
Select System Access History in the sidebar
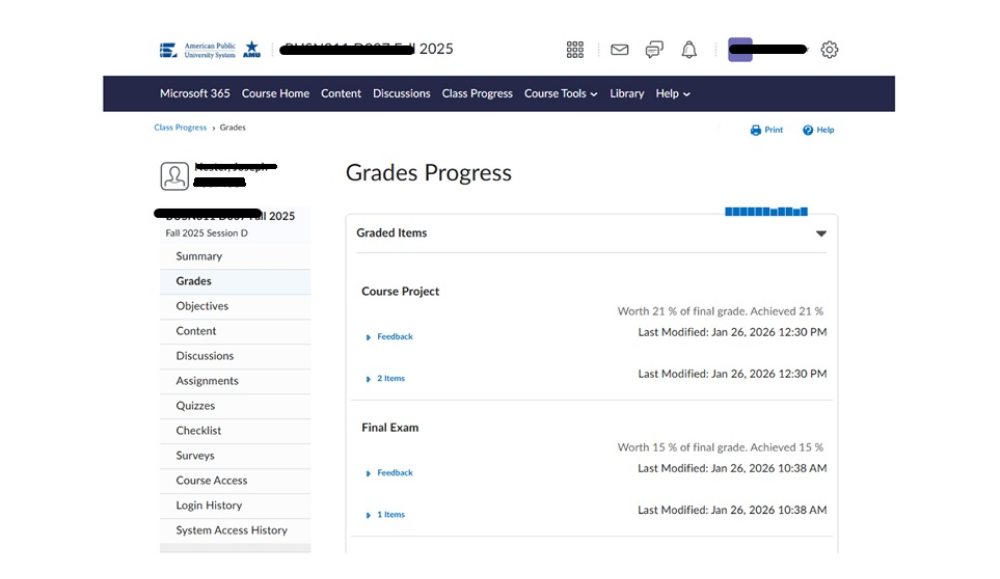point(235,530)
